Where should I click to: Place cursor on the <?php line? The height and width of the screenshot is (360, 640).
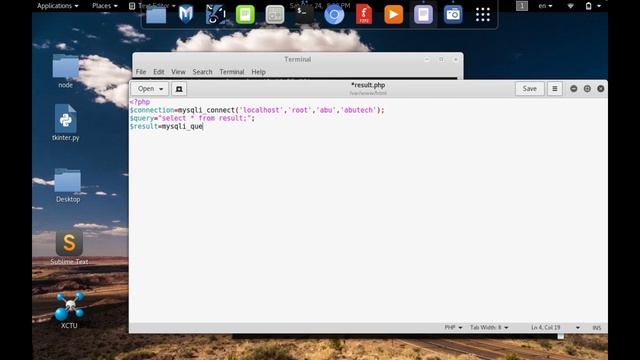tap(140, 102)
